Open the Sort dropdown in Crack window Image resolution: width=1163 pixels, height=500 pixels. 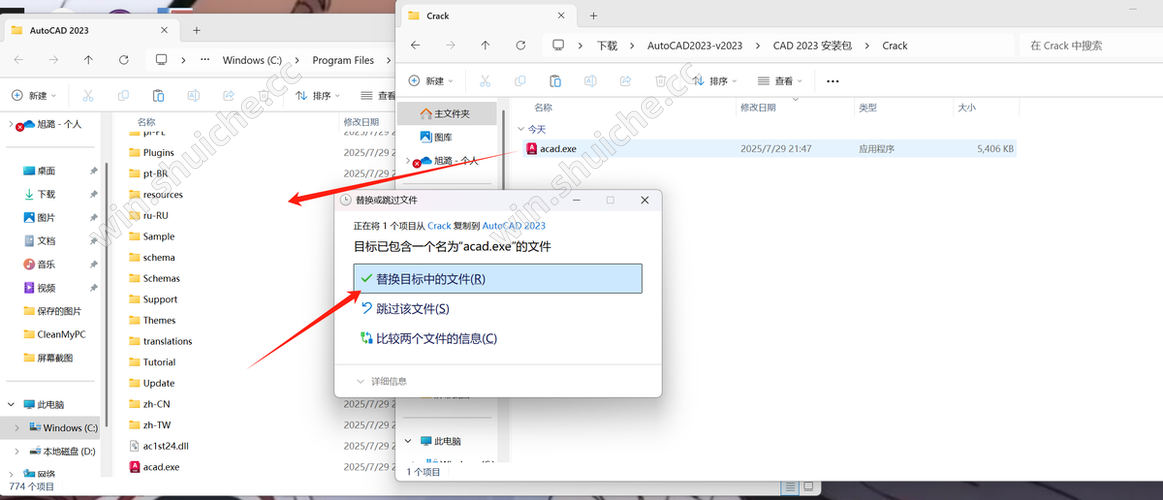tap(714, 81)
